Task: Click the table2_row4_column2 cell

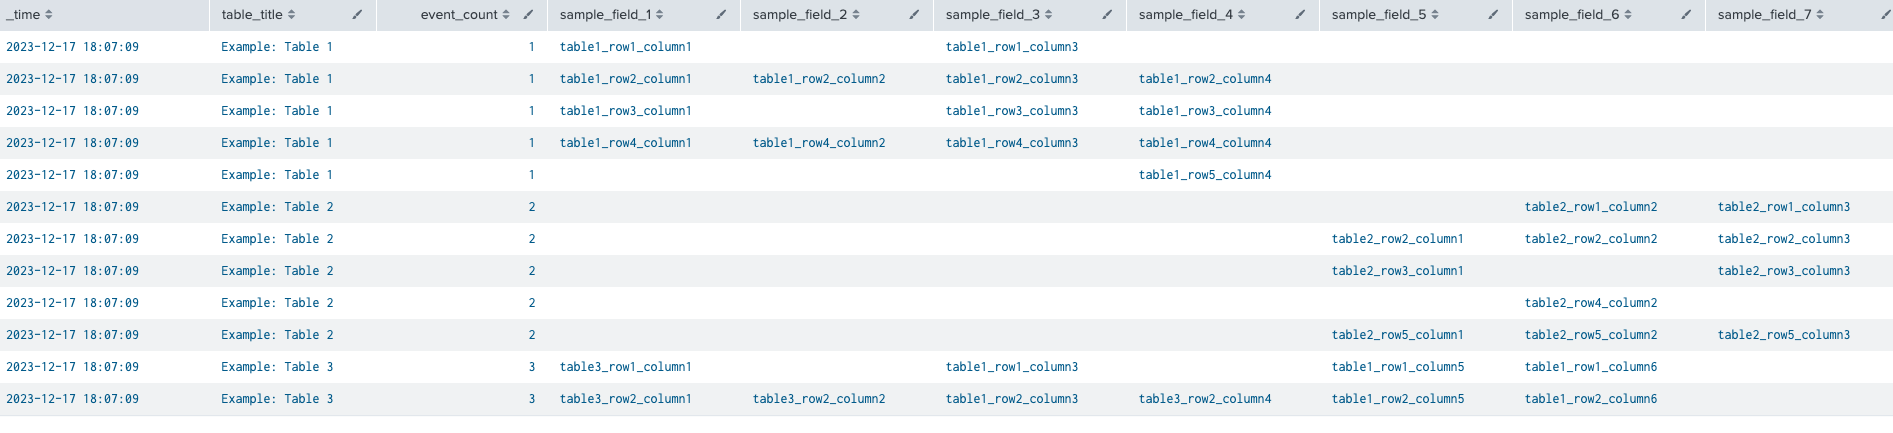Action: coord(1590,303)
